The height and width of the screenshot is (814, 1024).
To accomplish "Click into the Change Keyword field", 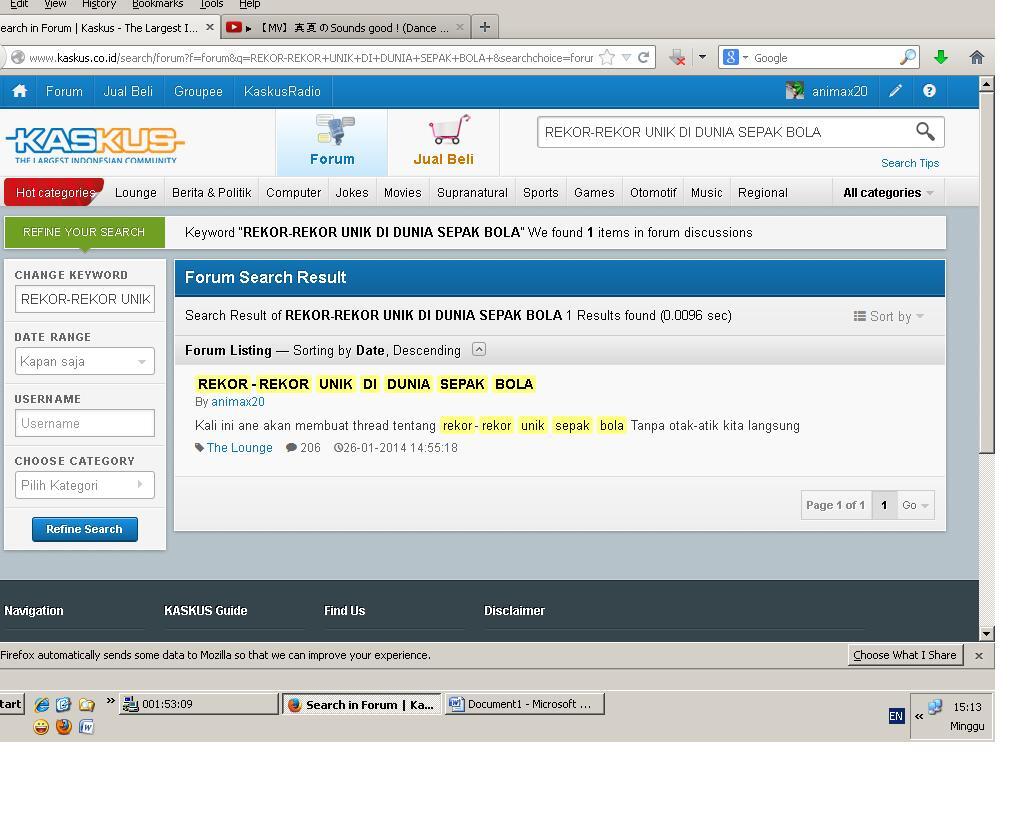I will coord(85,299).
